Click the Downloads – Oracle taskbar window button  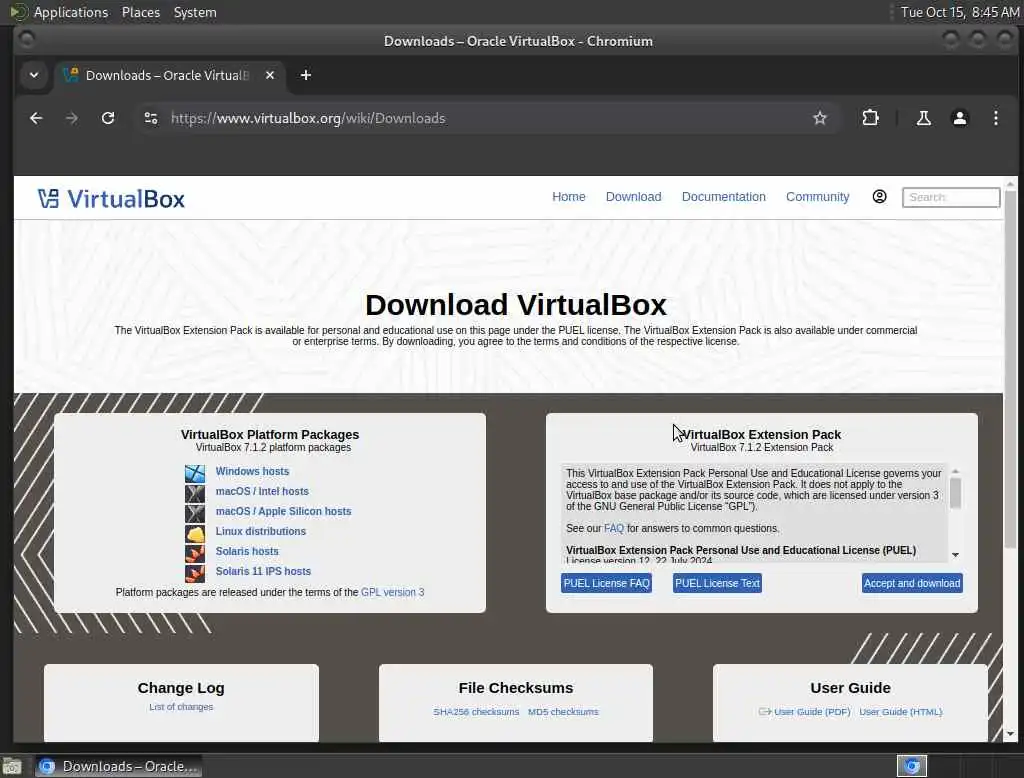(118, 766)
